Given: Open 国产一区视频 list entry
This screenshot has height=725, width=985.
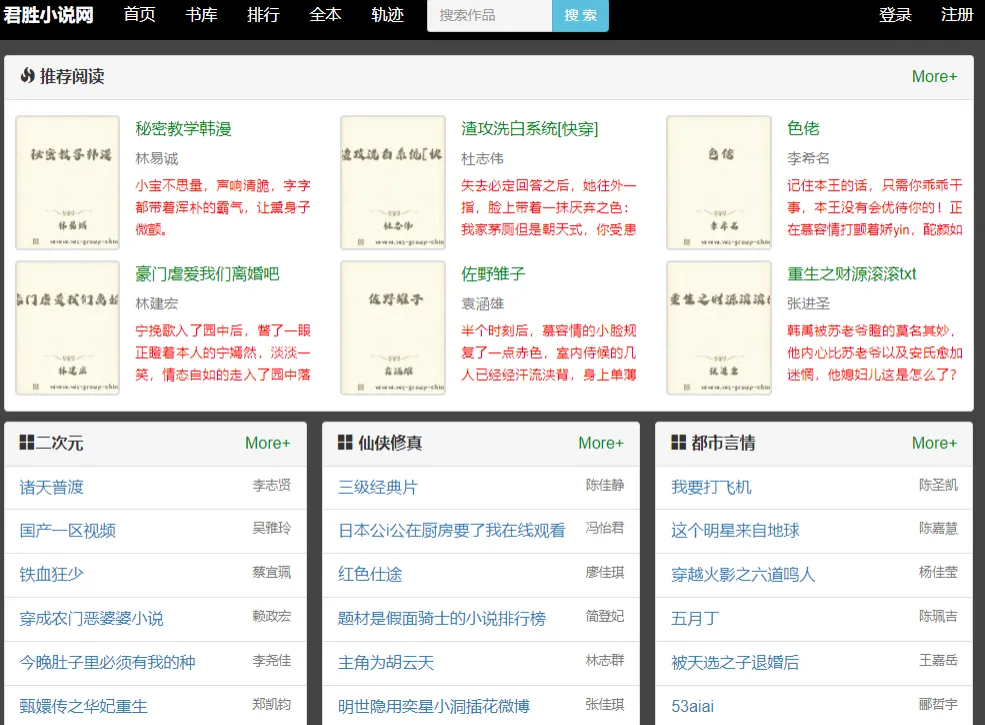Looking at the screenshot, I should 68,531.
